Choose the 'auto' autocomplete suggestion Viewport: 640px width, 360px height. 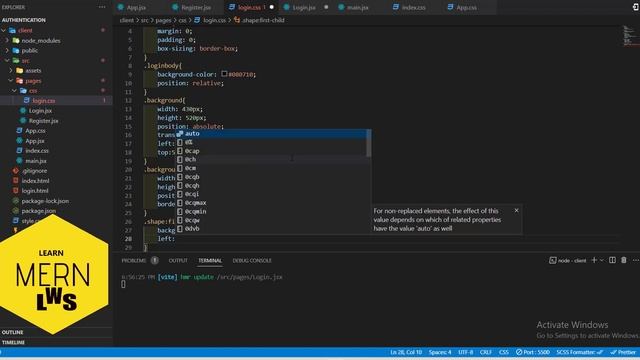pyautogui.click(x=271, y=133)
